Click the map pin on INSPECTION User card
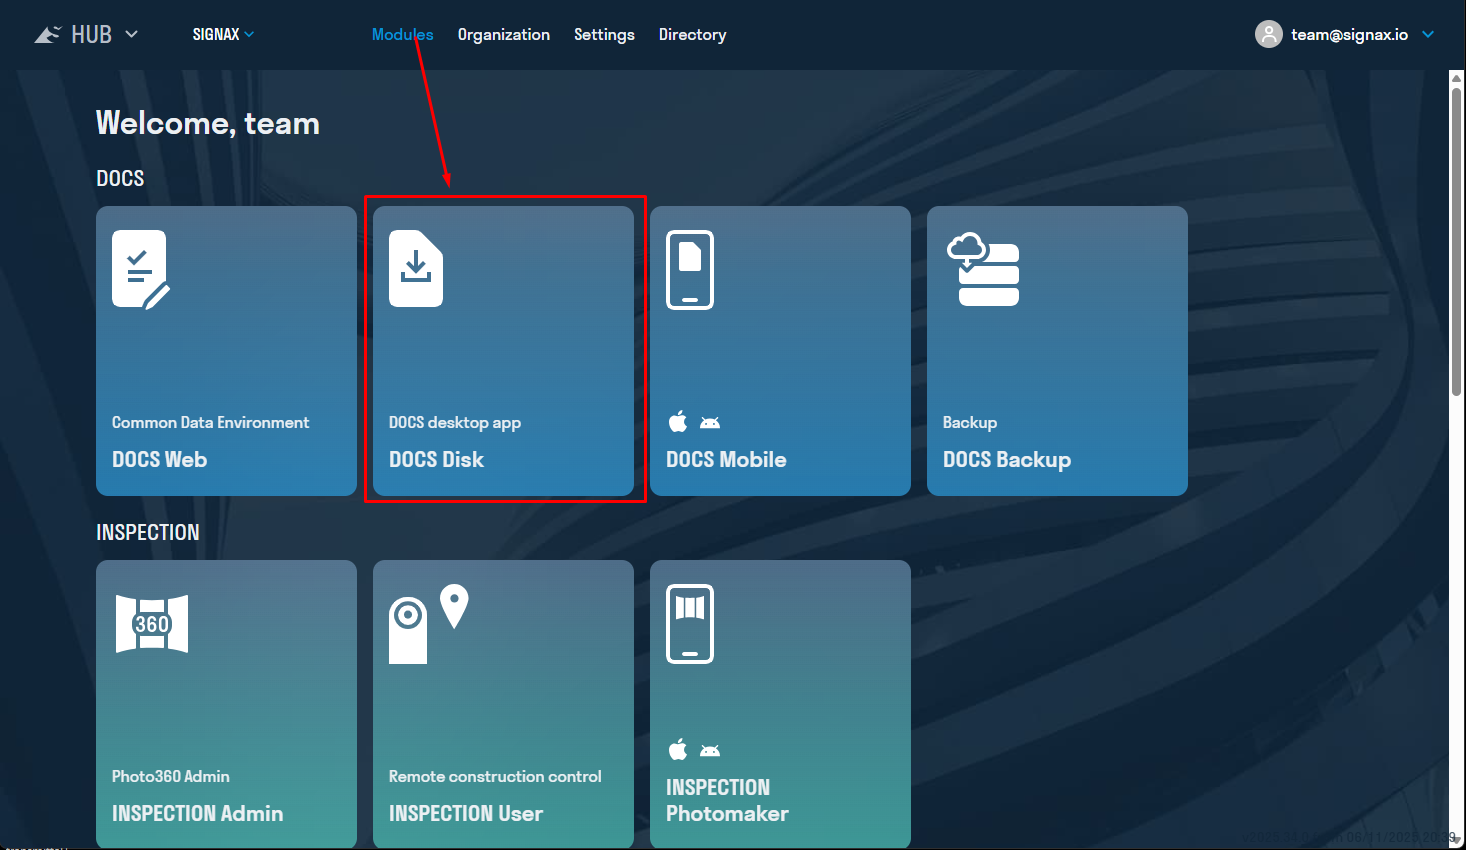The width and height of the screenshot is (1466, 850). point(454,606)
